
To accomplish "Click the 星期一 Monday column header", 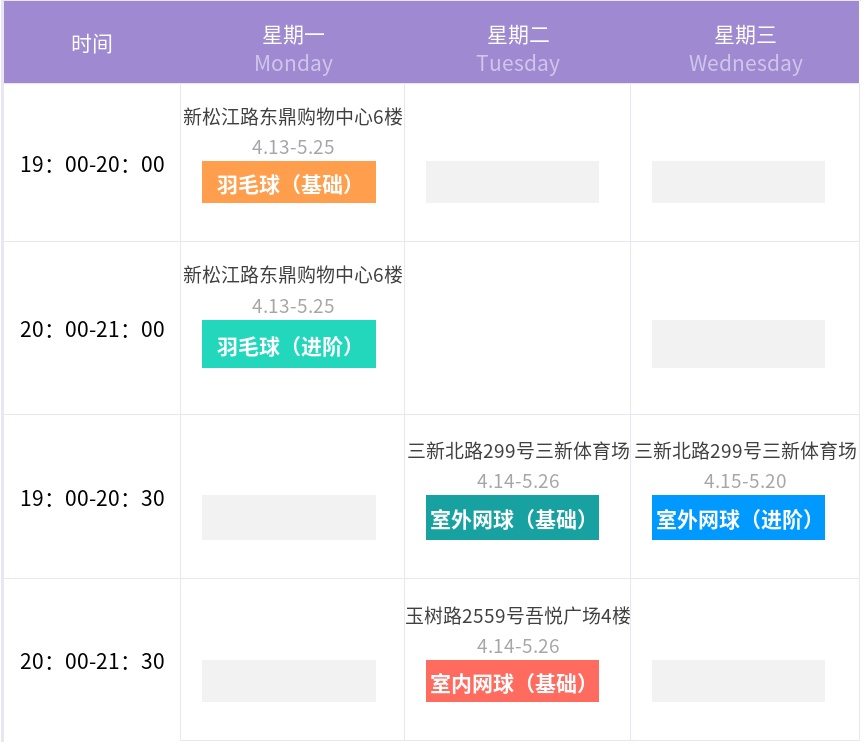I will tap(293, 49).
